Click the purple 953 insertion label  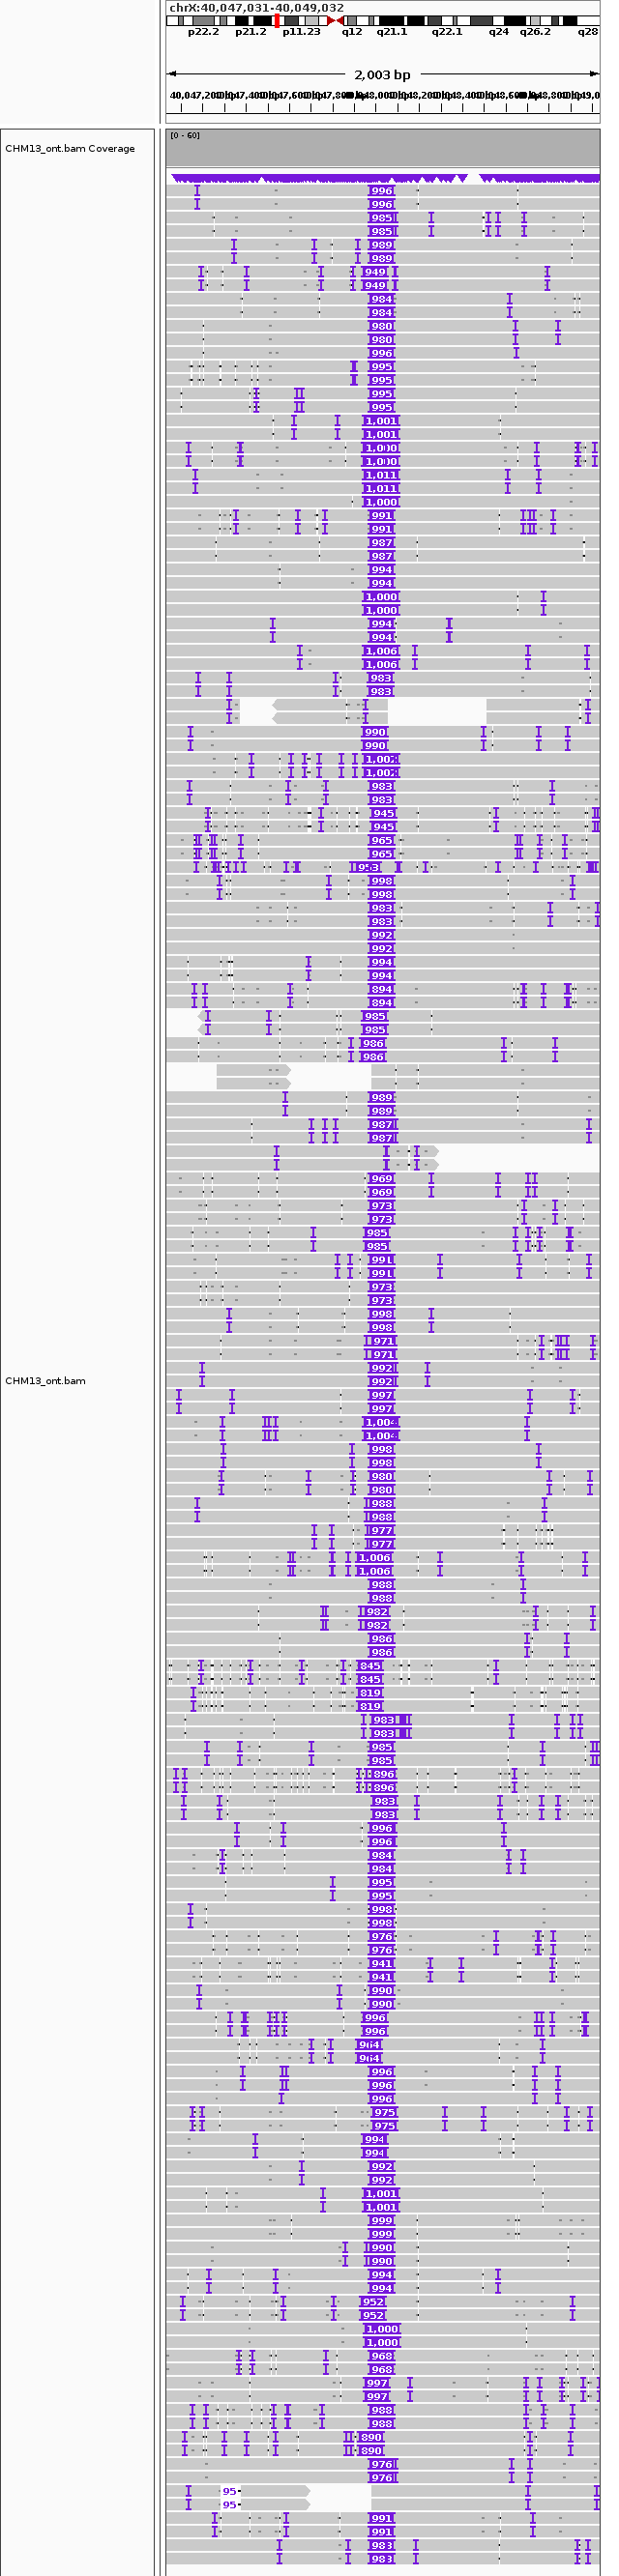(x=366, y=867)
